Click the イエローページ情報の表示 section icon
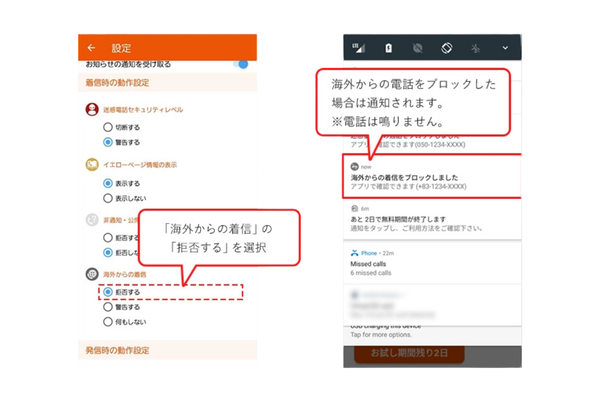Screen dimensions: 600x400 90,164
